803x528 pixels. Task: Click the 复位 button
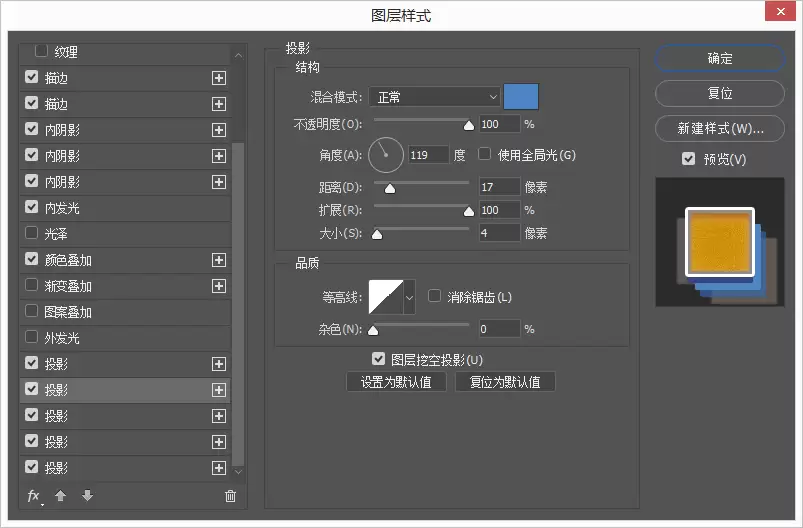[x=720, y=93]
